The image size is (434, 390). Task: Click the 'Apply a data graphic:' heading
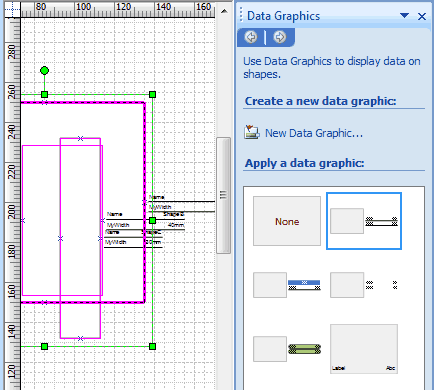click(x=305, y=163)
